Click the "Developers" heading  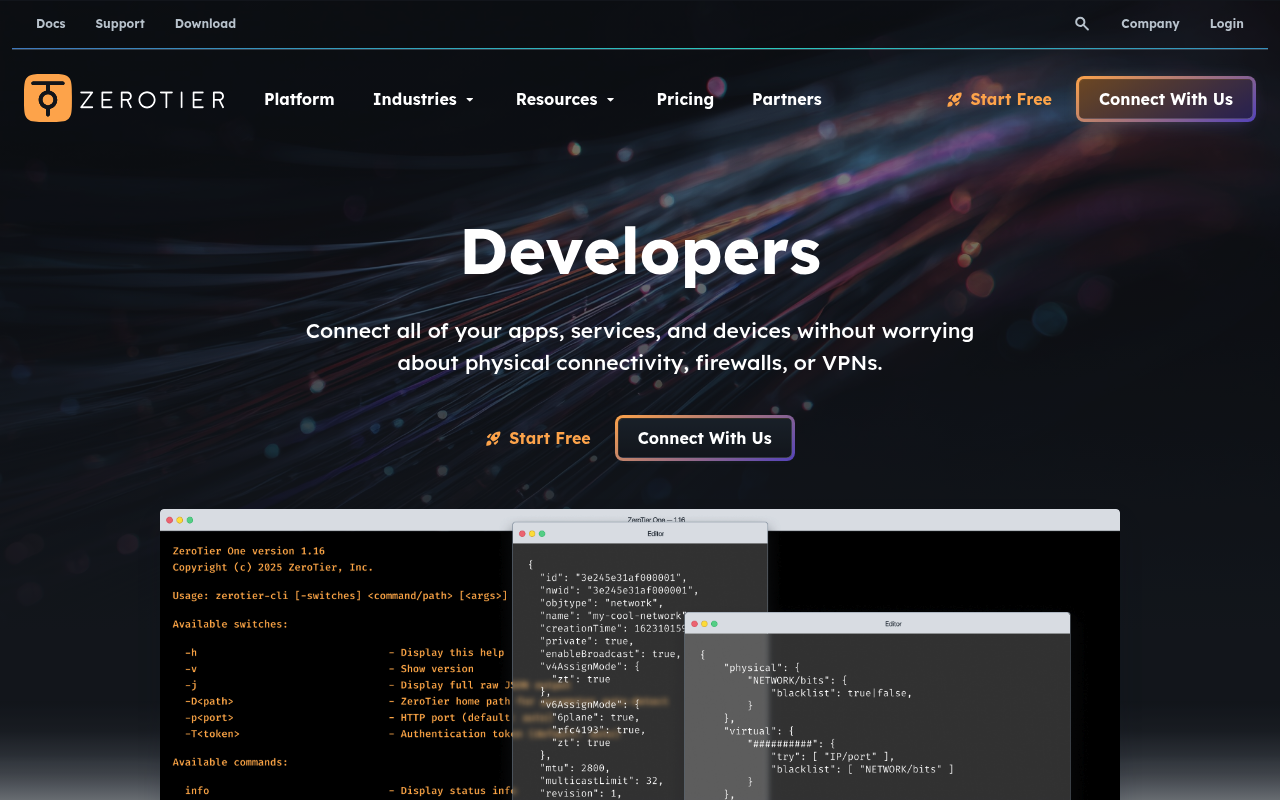[640, 251]
